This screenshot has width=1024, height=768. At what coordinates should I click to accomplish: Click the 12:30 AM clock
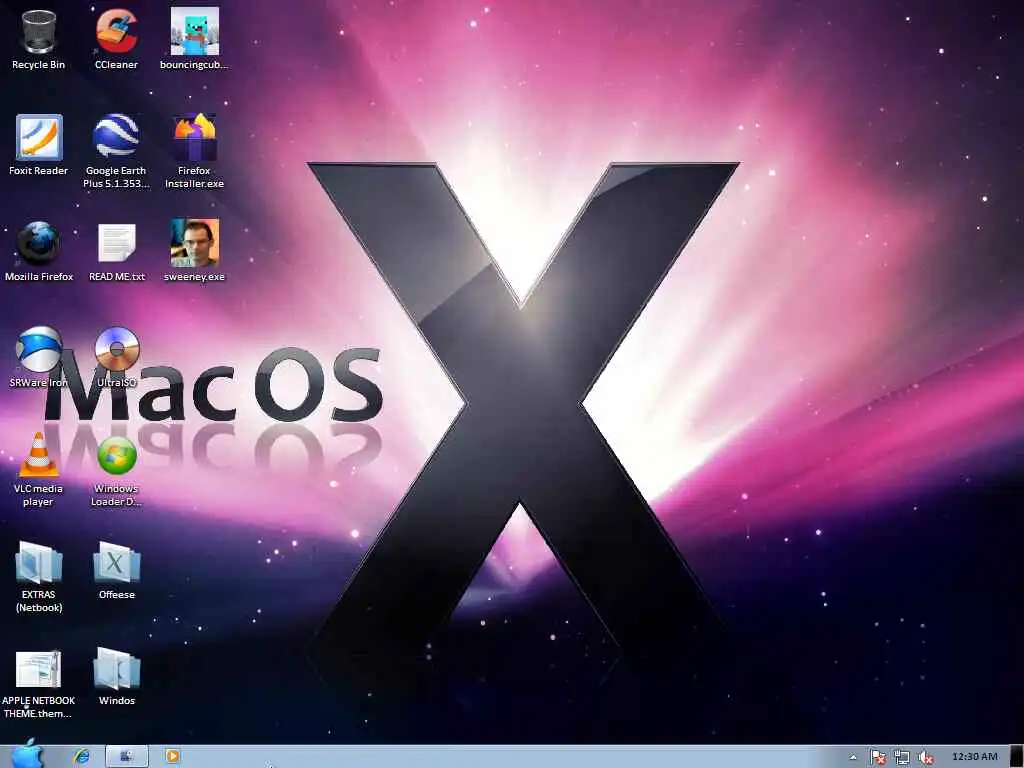[974, 756]
